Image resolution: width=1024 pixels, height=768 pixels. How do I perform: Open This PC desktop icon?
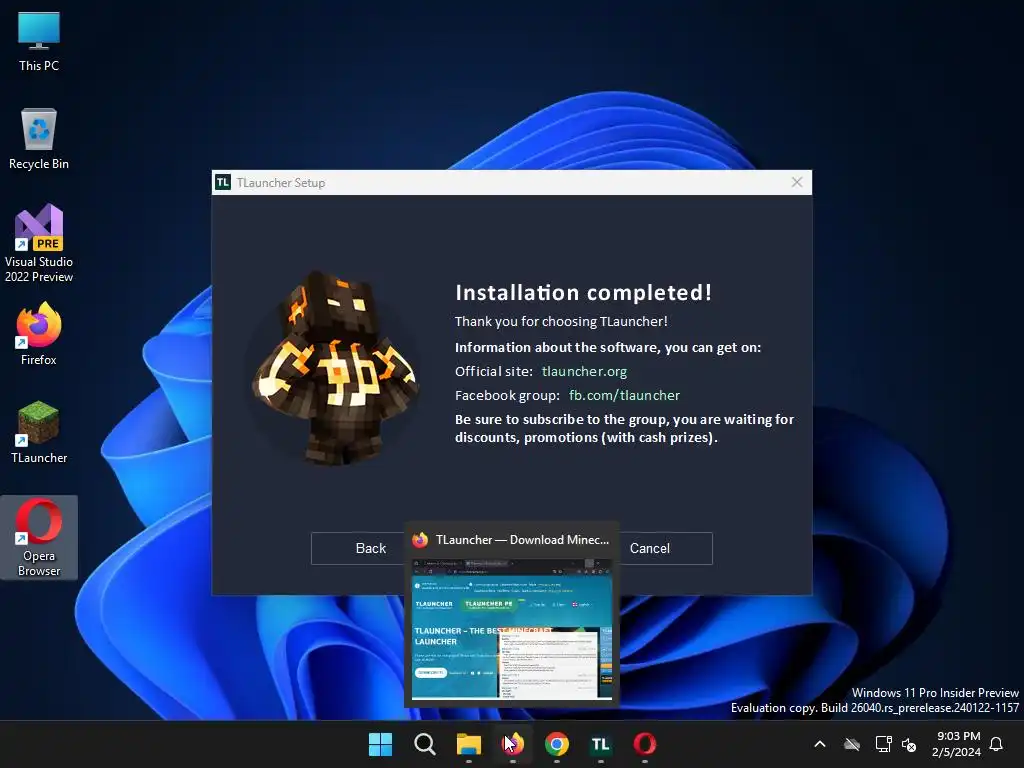pyautogui.click(x=39, y=40)
